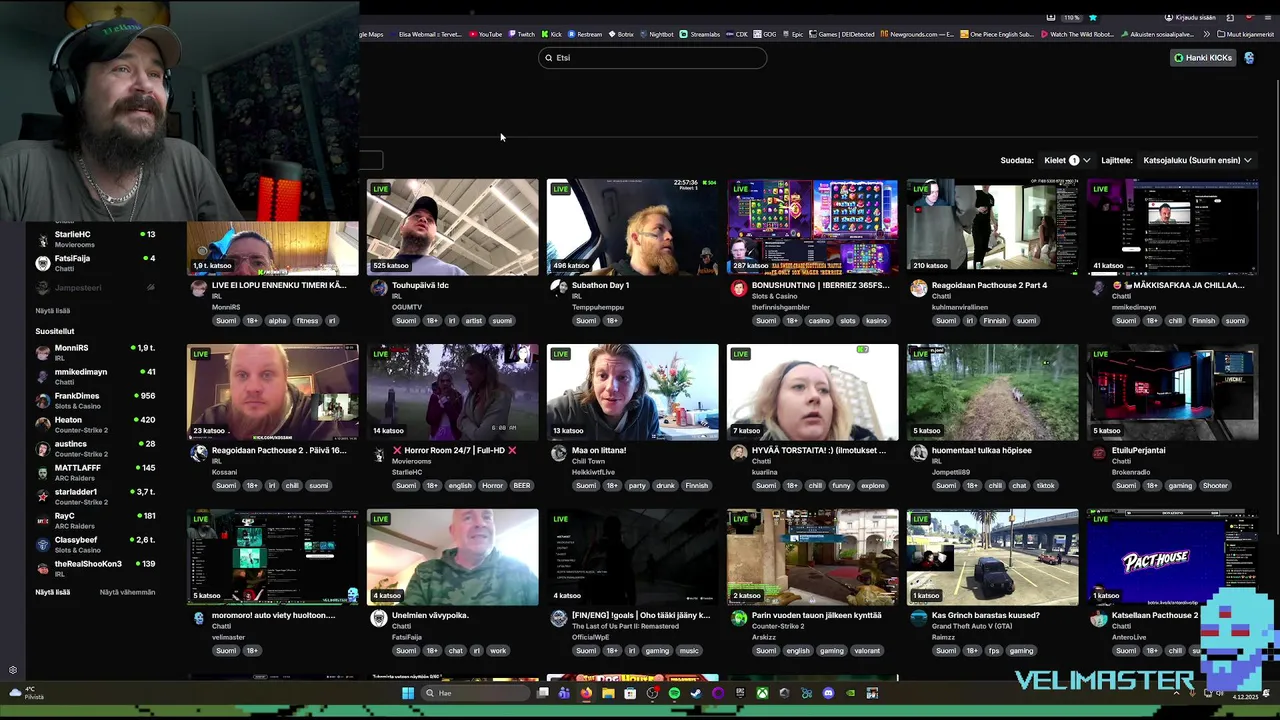Open Windows Start menu
This screenshot has height=720, width=1280.
(408, 693)
